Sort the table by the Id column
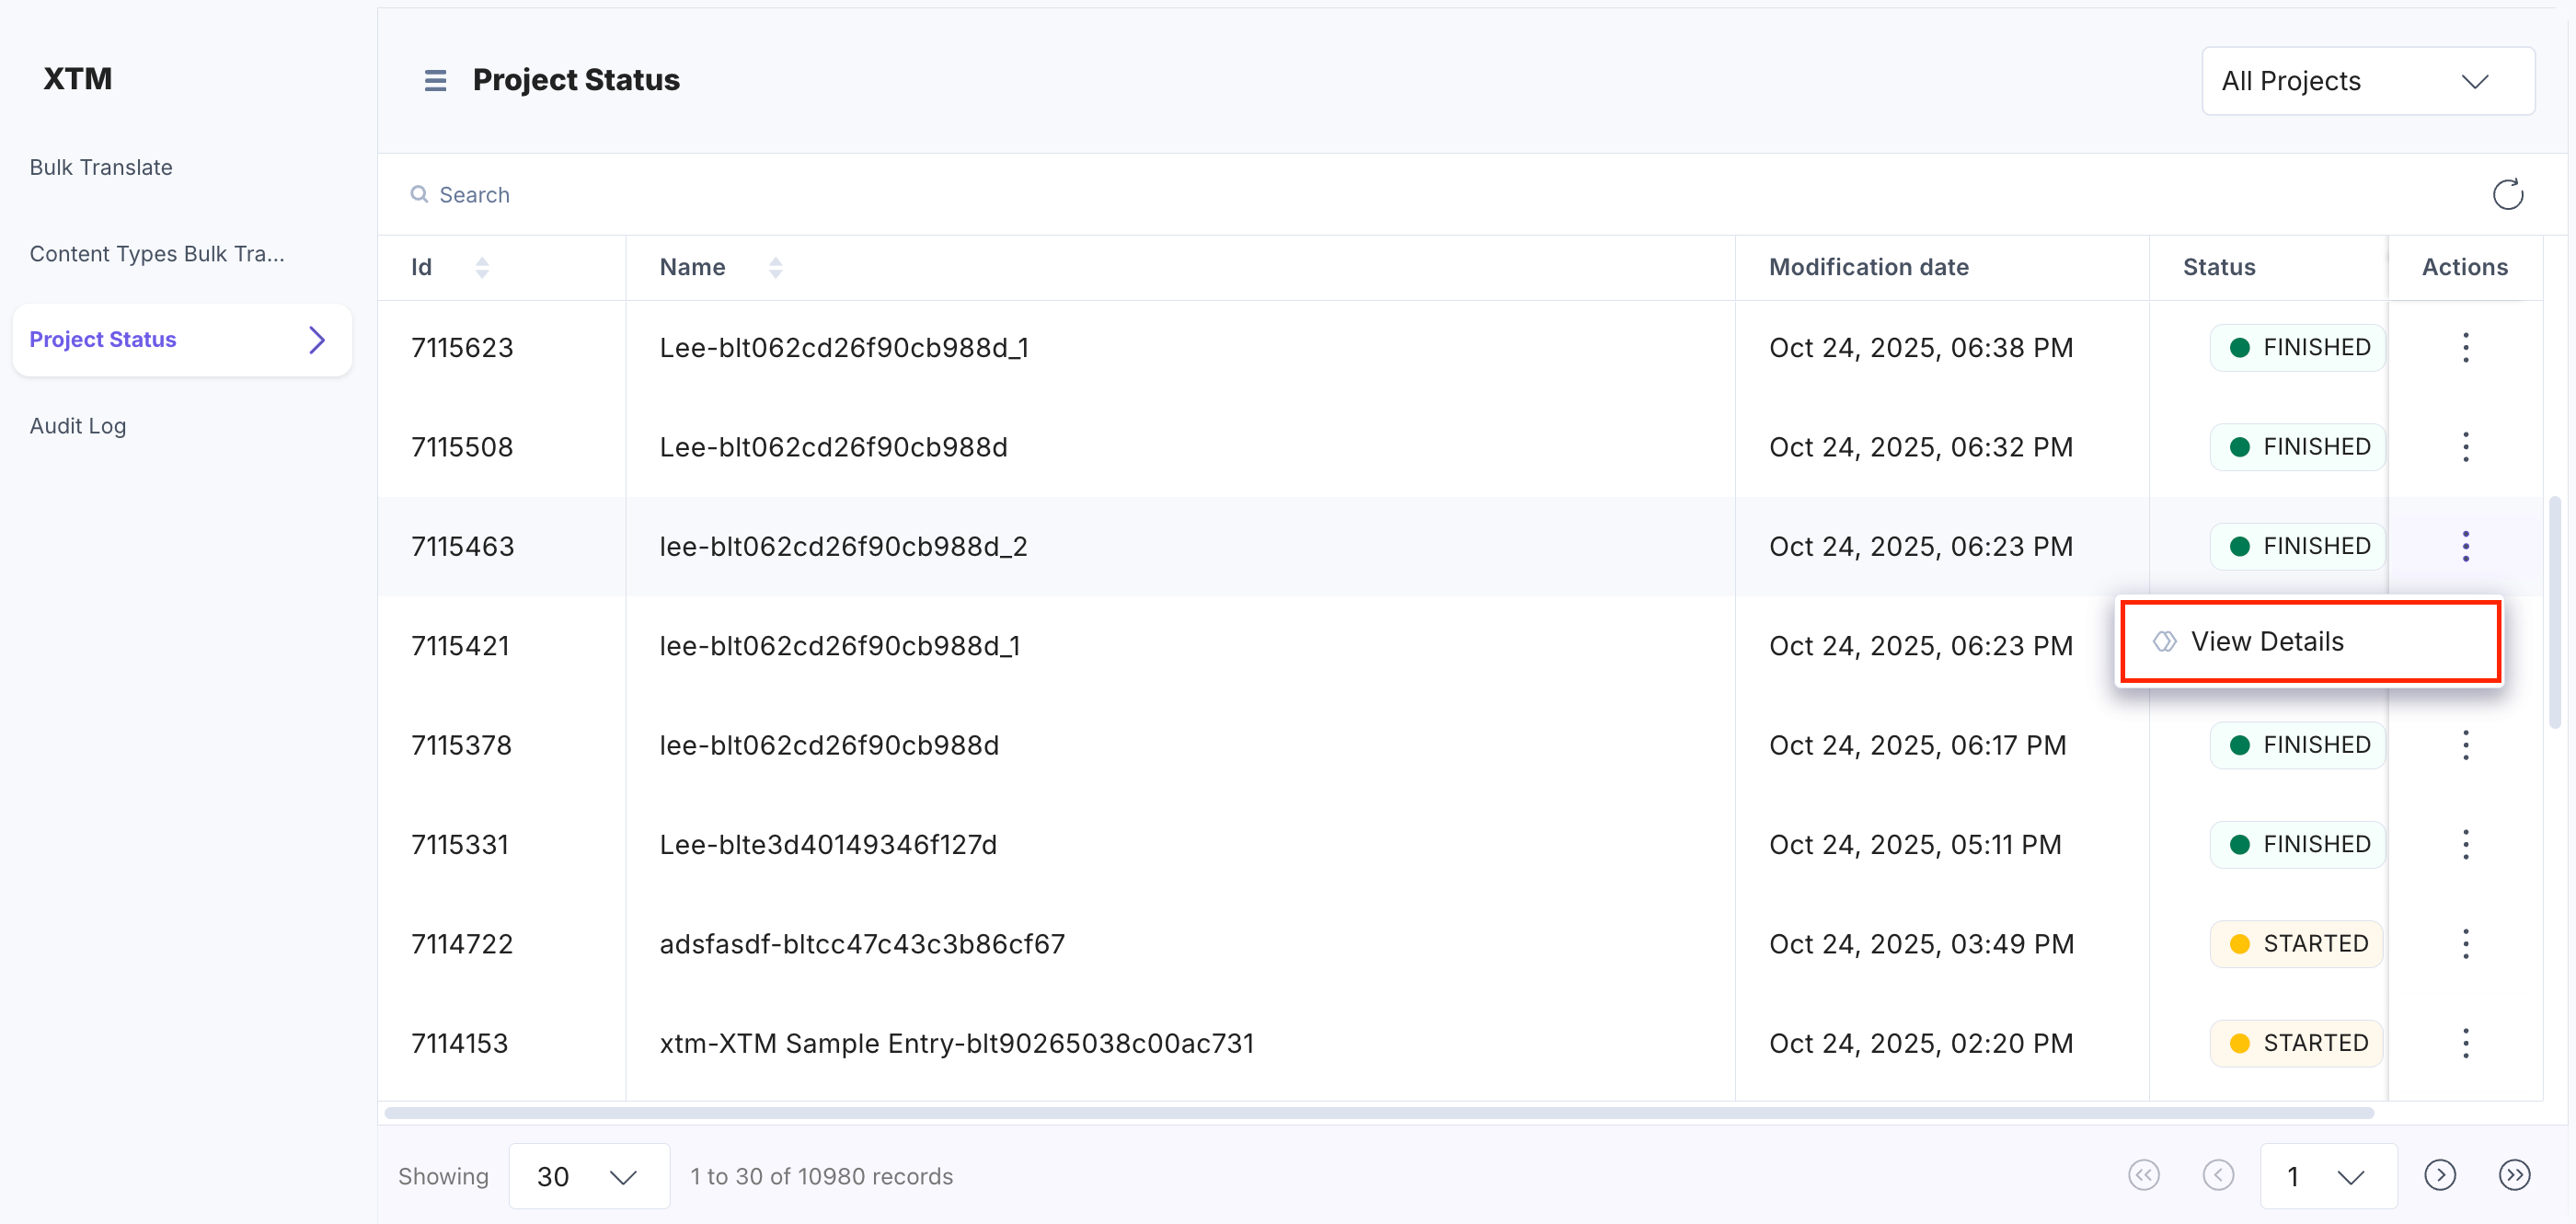2576x1224 pixels. click(482, 267)
